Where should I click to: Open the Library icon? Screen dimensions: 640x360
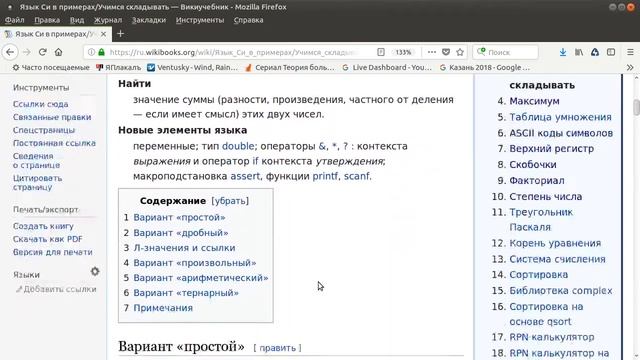pyautogui.click(x=579, y=52)
